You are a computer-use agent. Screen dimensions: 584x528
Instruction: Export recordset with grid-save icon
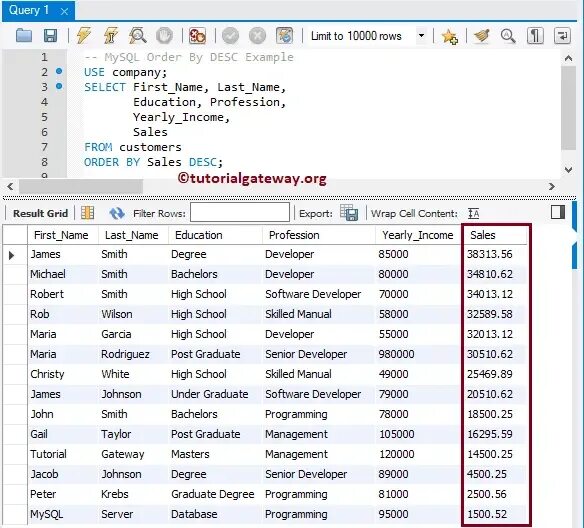pyautogui.click(x=349, y=213)
